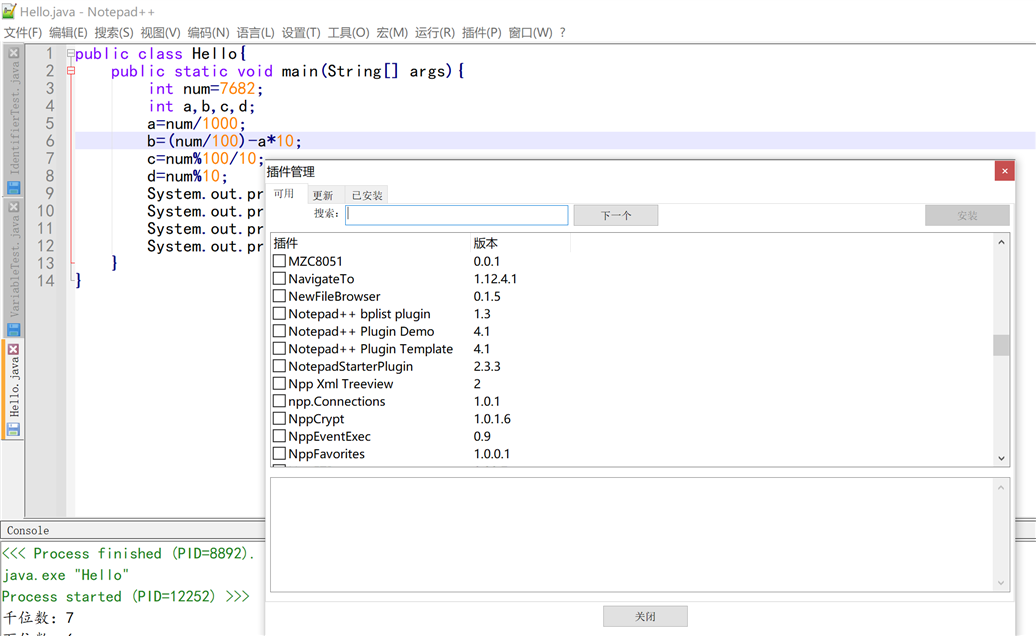Click console line 'java.exe "Hello"'

(65, 575)
